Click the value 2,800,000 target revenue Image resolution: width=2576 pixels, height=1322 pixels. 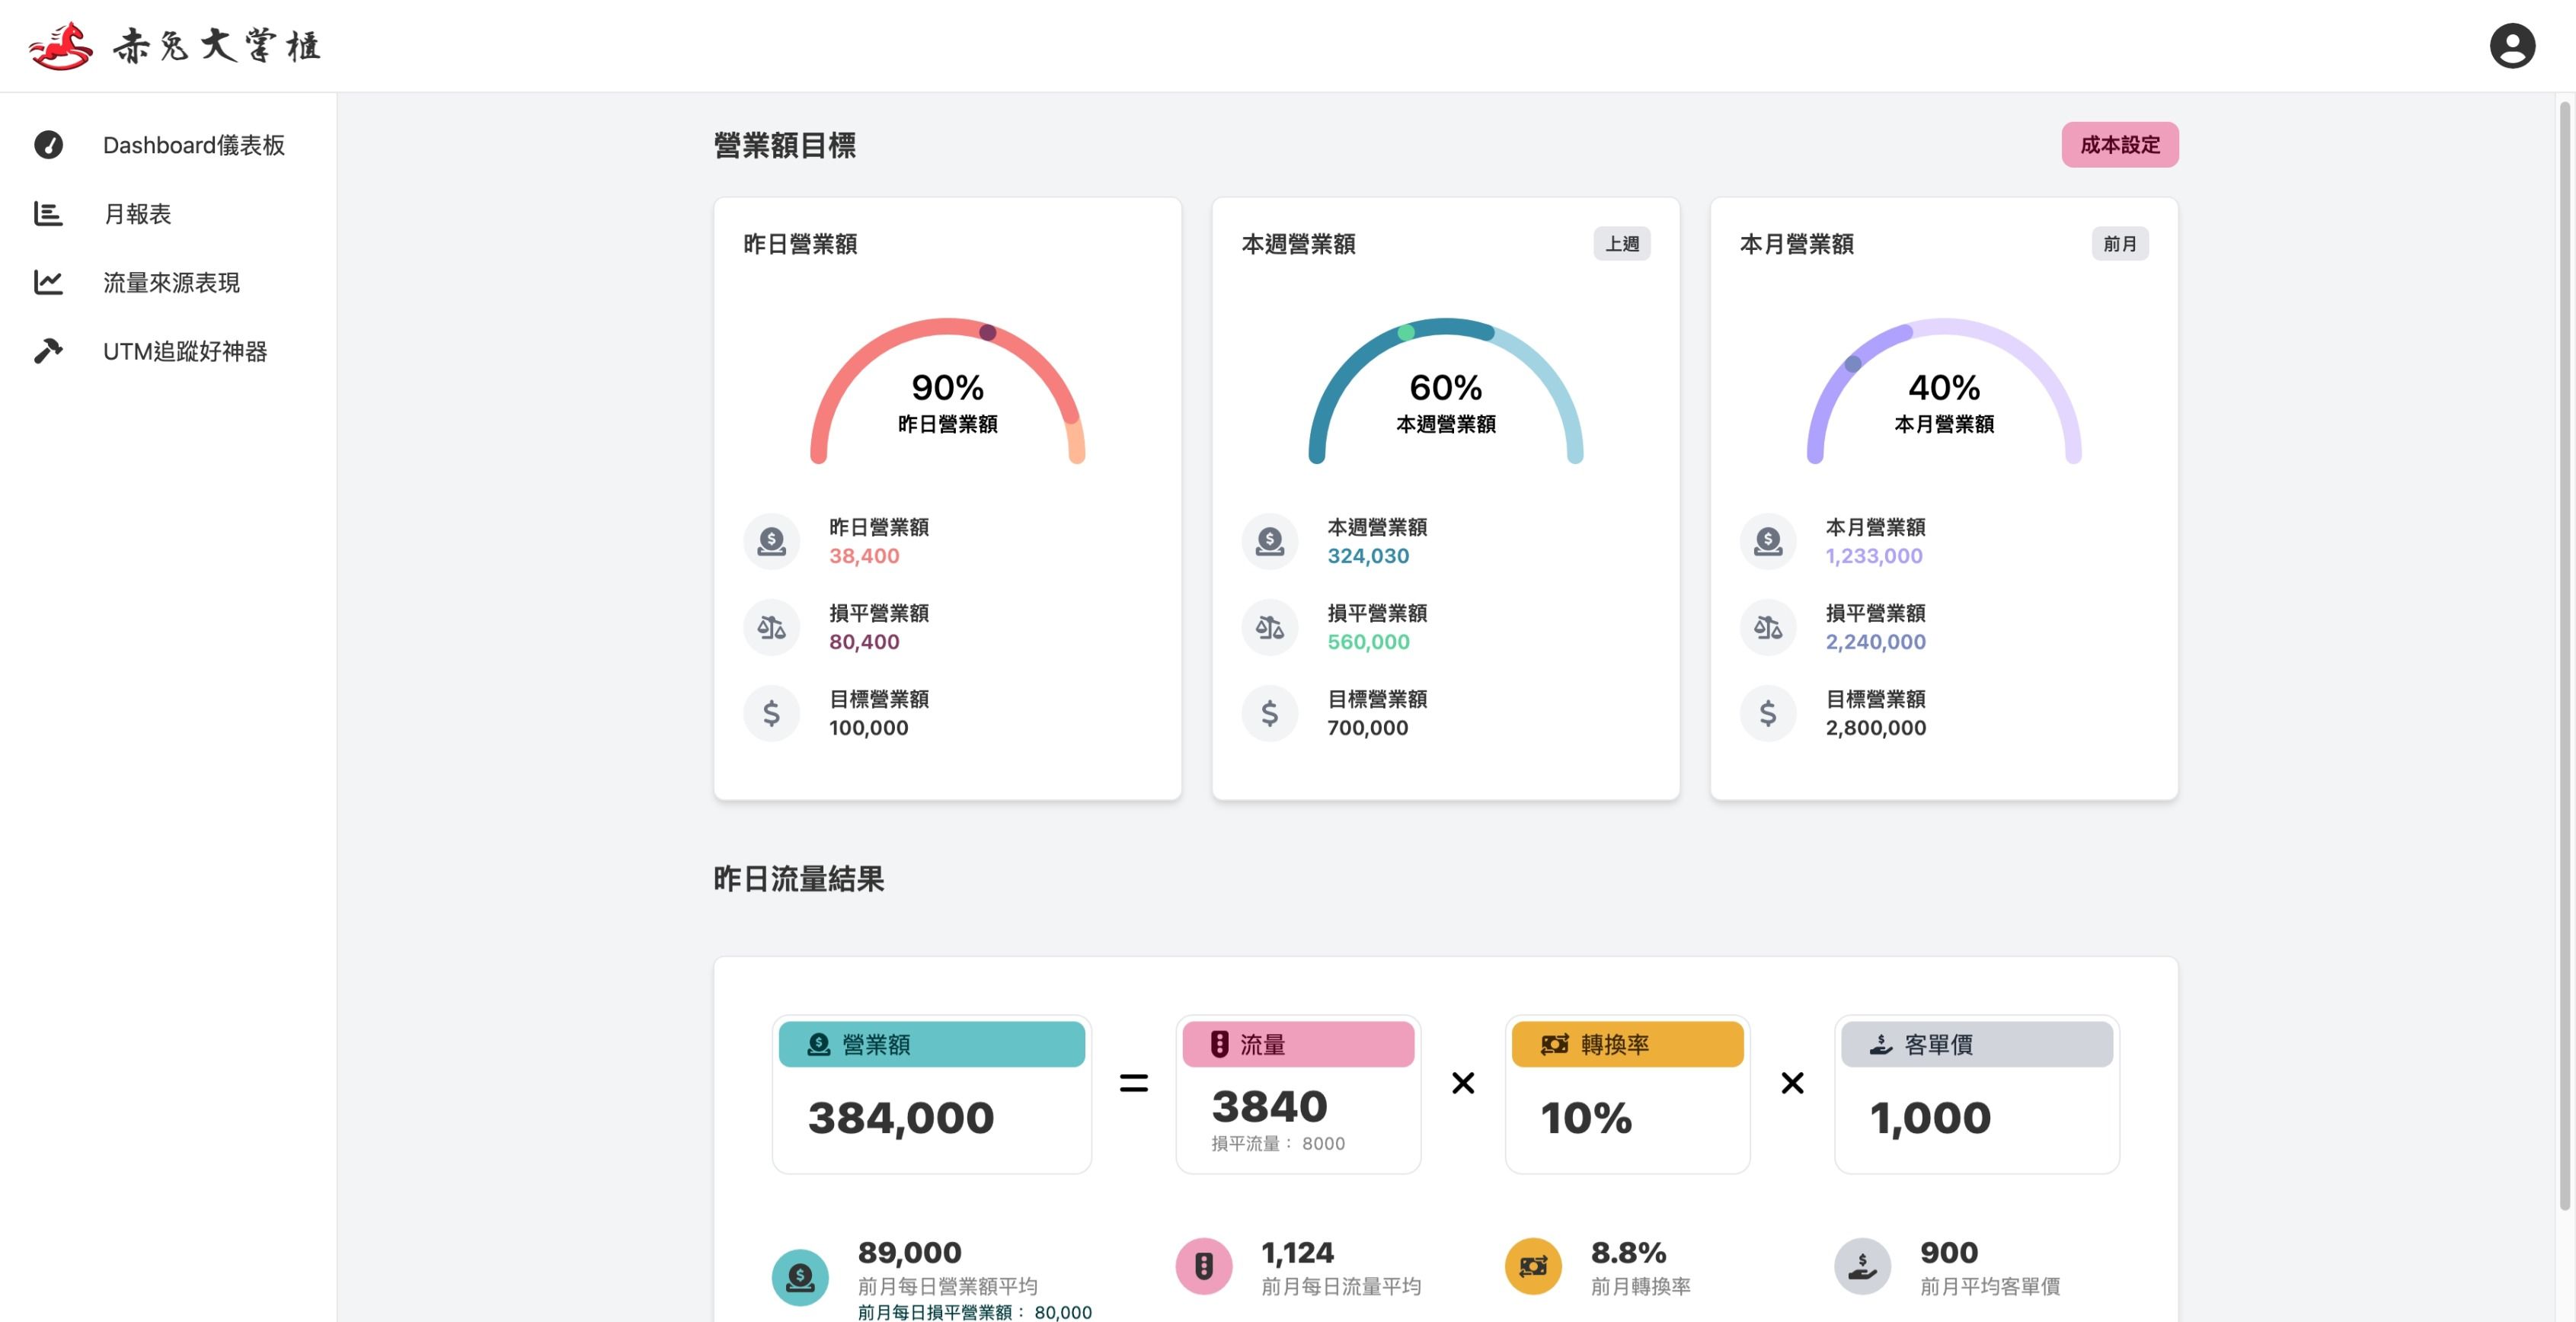pyautogui.click(x=1875, y=728)
